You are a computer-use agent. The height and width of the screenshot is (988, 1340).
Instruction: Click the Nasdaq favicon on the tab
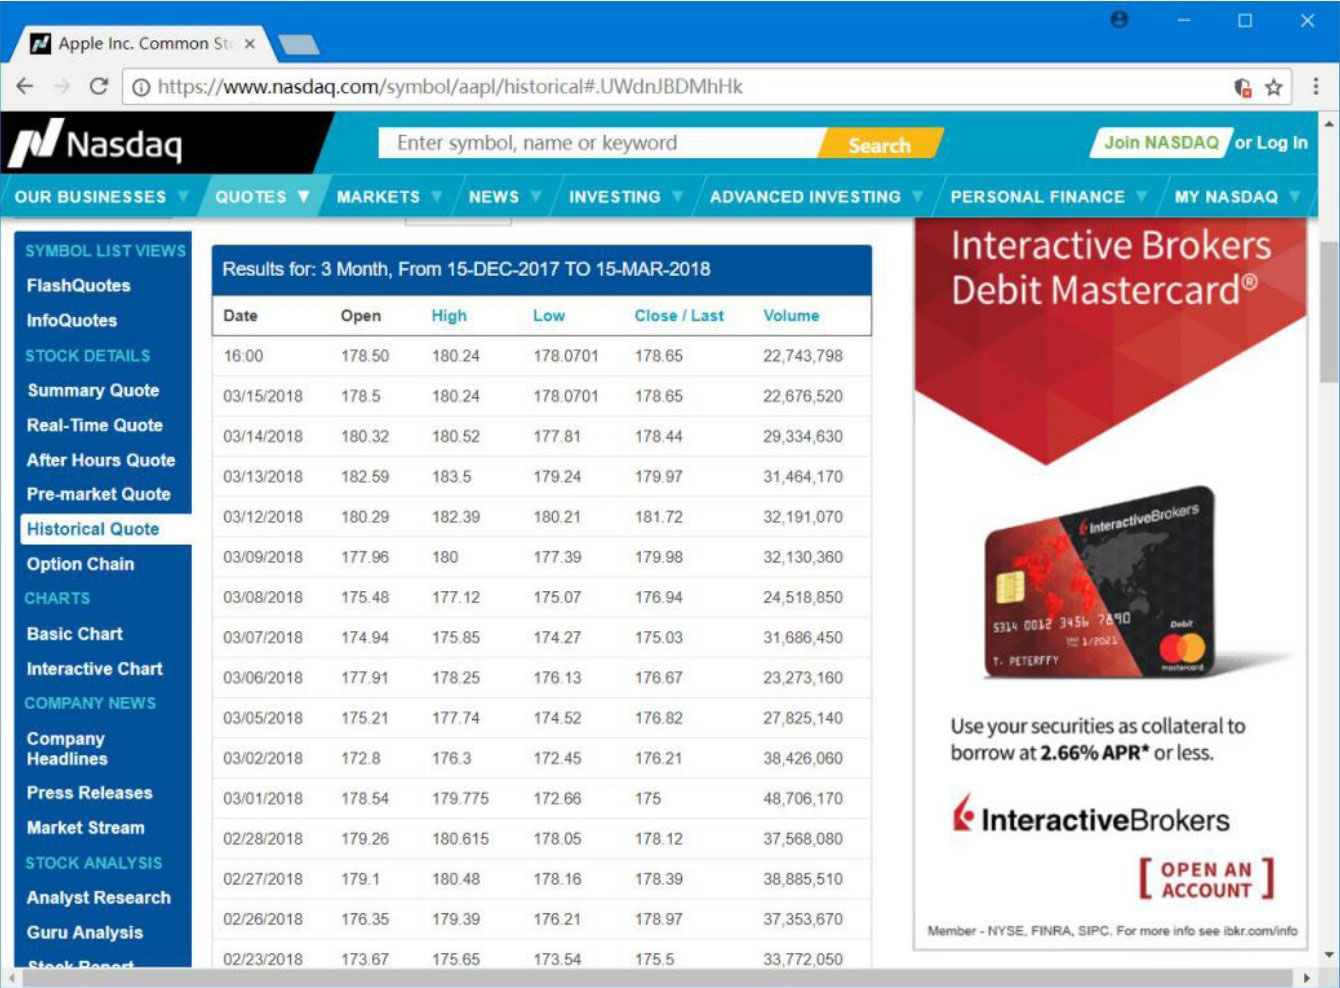click(40, 44)
